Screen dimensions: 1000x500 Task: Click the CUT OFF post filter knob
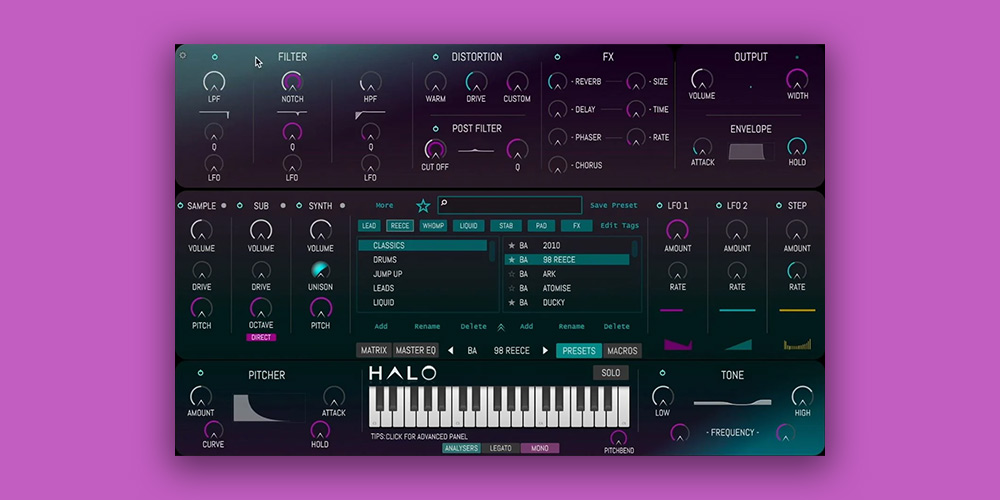coord(435,150)
